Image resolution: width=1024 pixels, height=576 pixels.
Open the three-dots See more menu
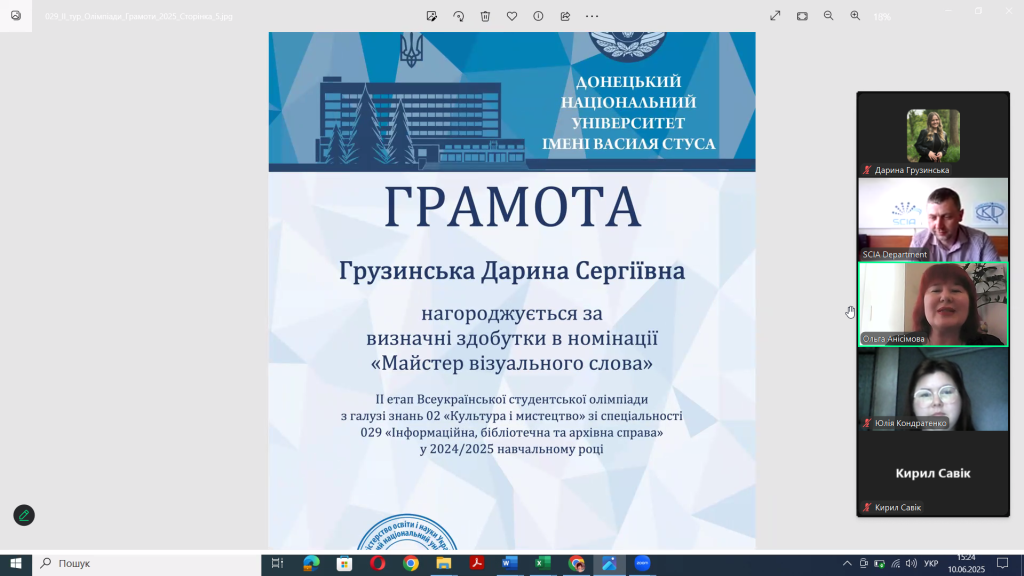[592, 16]
